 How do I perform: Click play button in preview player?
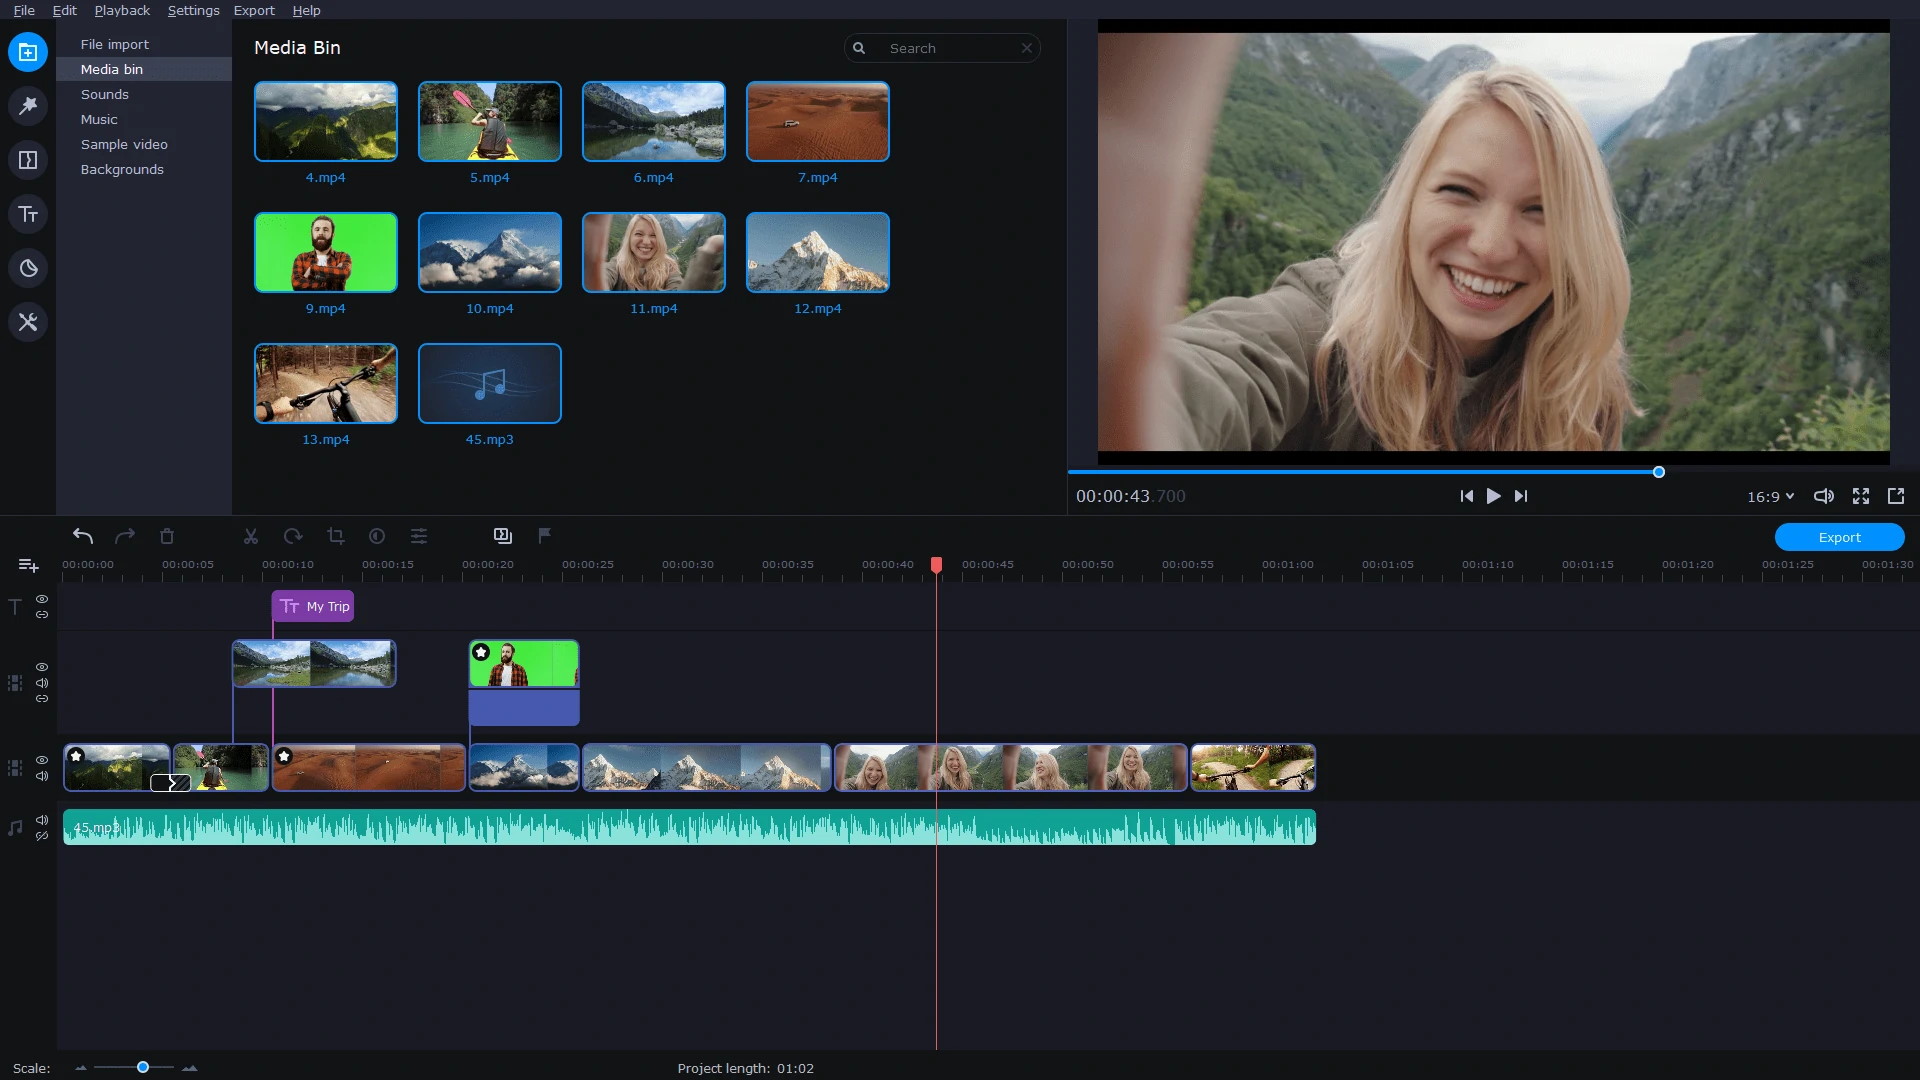click(1493, 496)
